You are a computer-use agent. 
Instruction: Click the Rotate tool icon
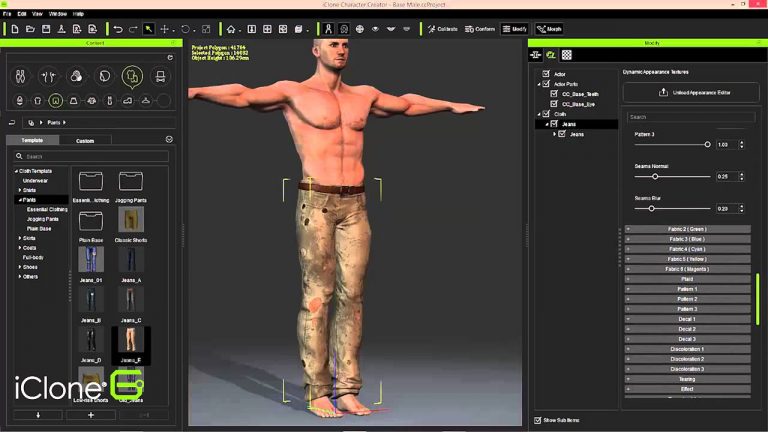[x=186, y=29]
